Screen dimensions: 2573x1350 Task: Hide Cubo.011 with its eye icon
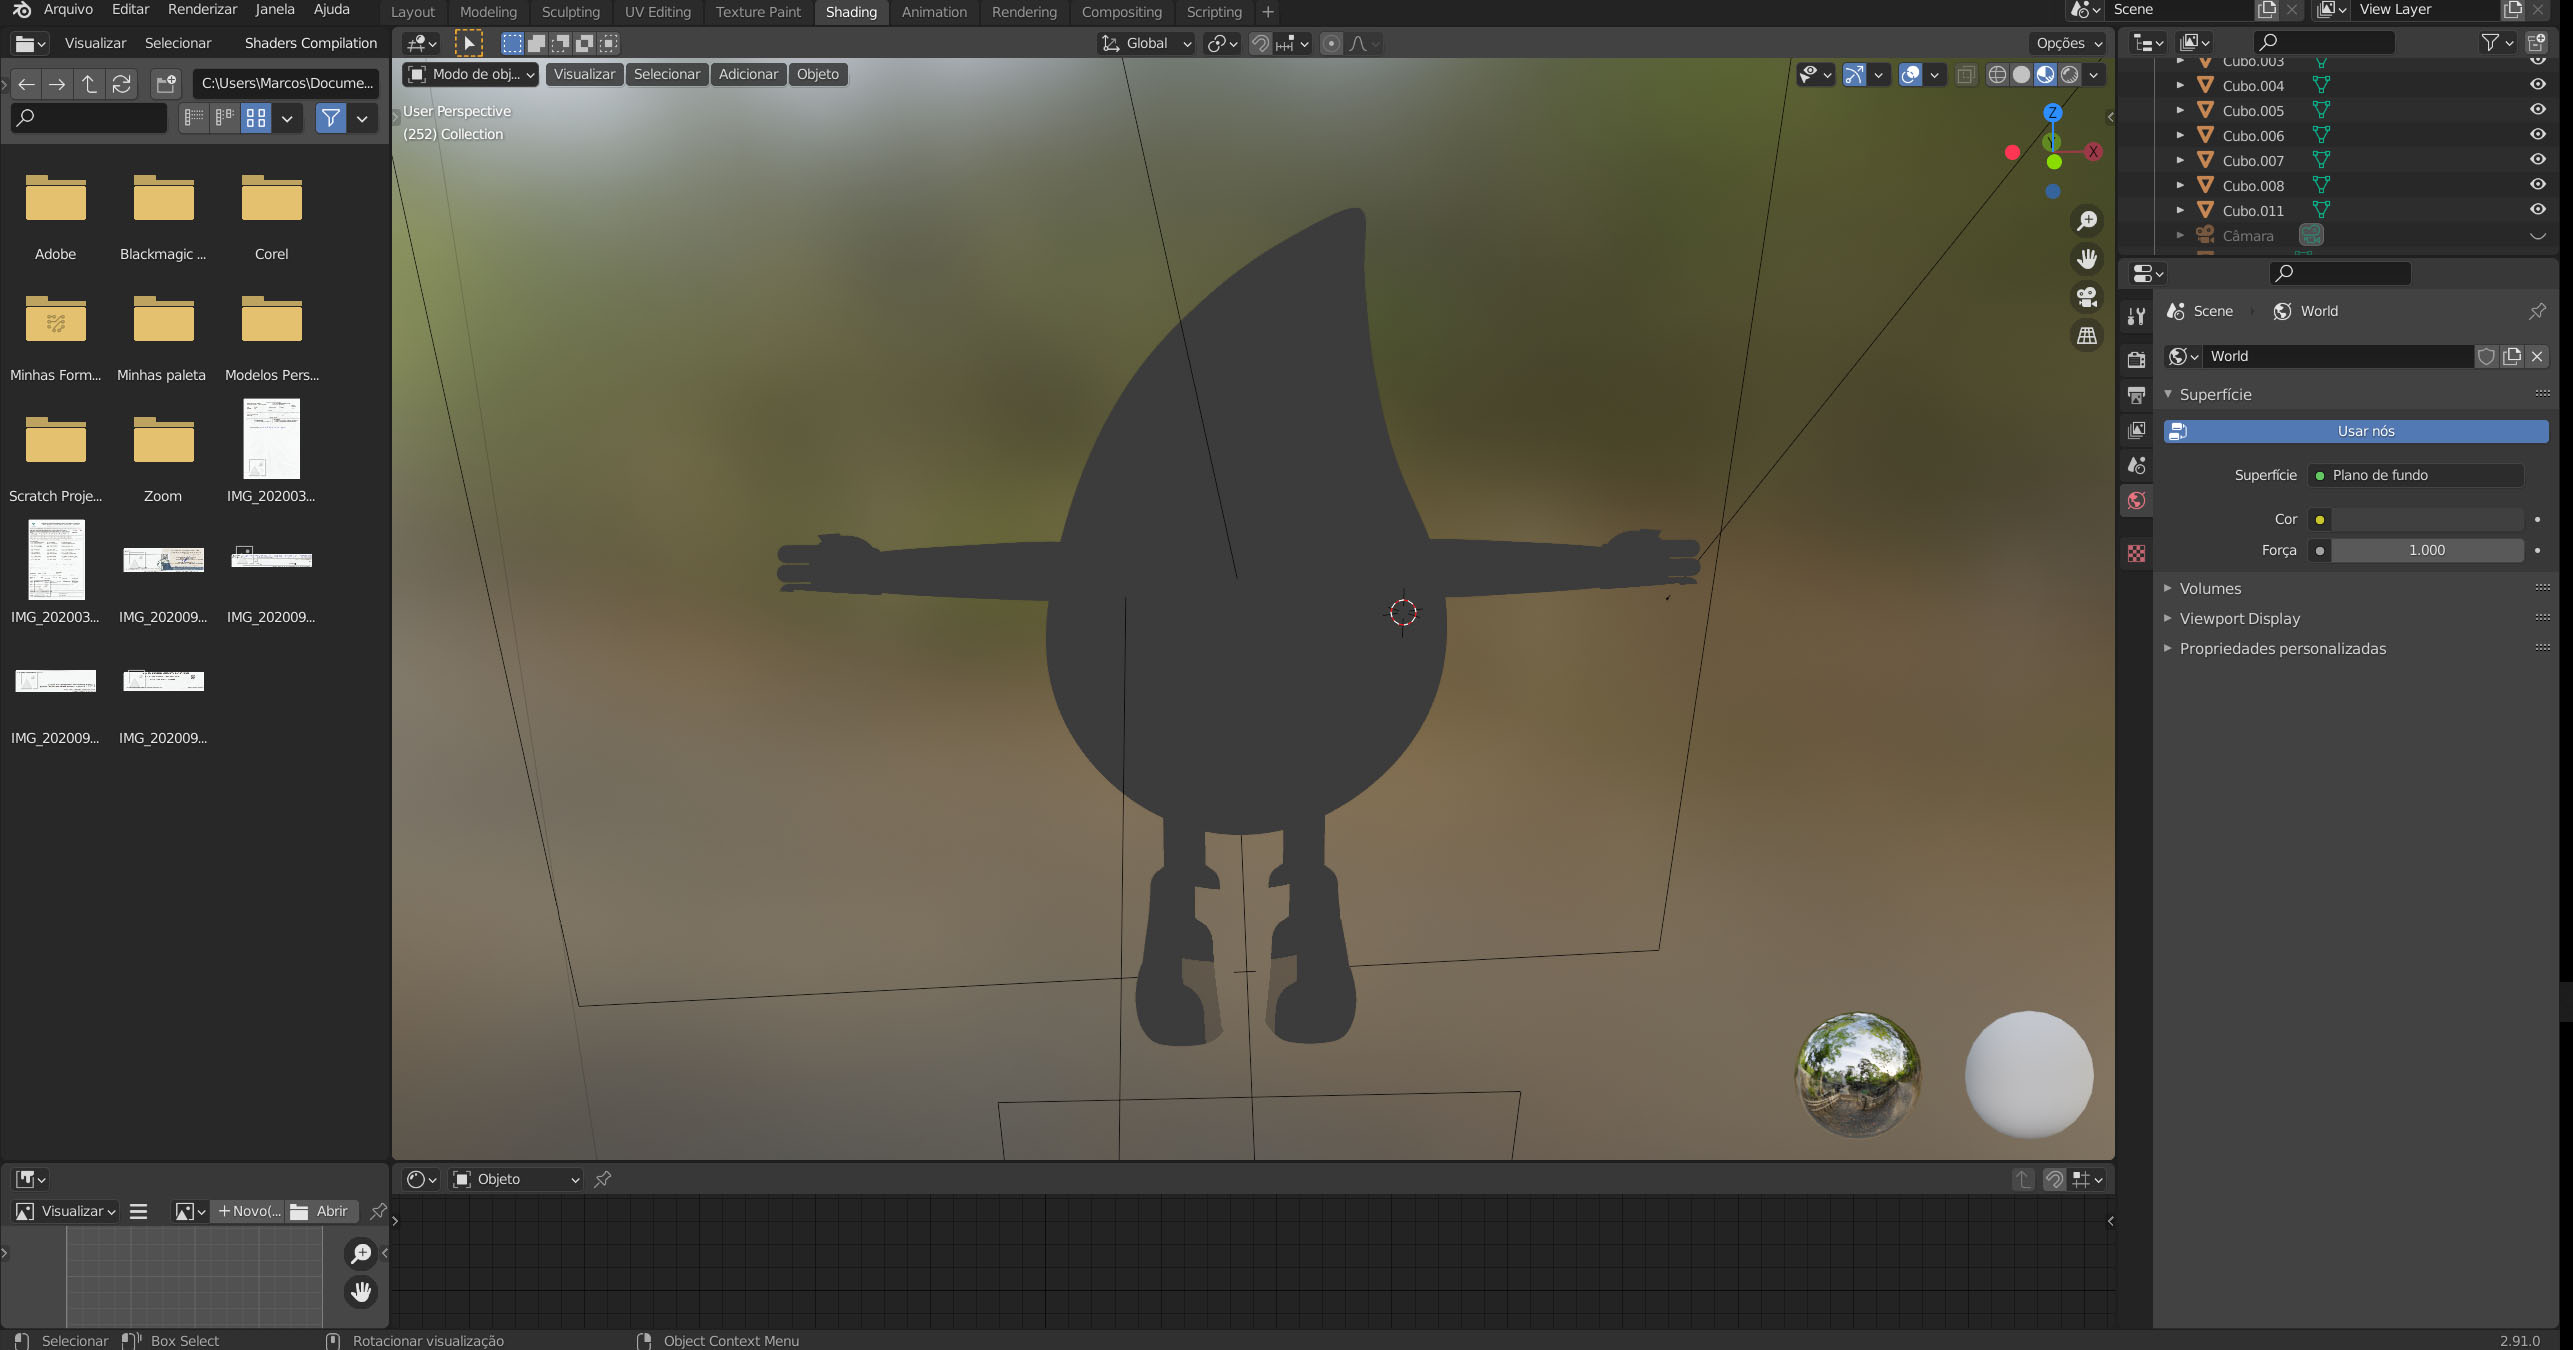pyautogui.click(x=2538, y=210)
